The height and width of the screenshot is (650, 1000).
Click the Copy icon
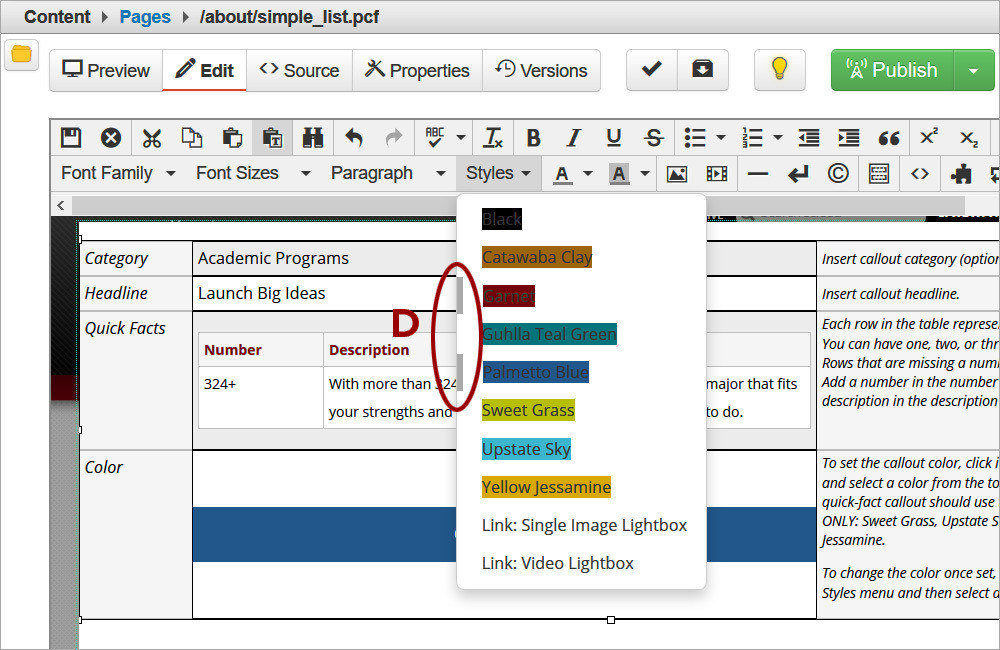pos(191,138)
